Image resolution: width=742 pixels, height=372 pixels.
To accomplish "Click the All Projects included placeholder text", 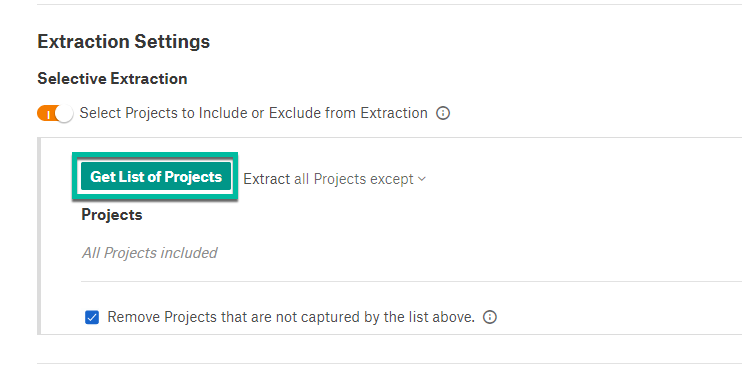I will coord(150,253).
